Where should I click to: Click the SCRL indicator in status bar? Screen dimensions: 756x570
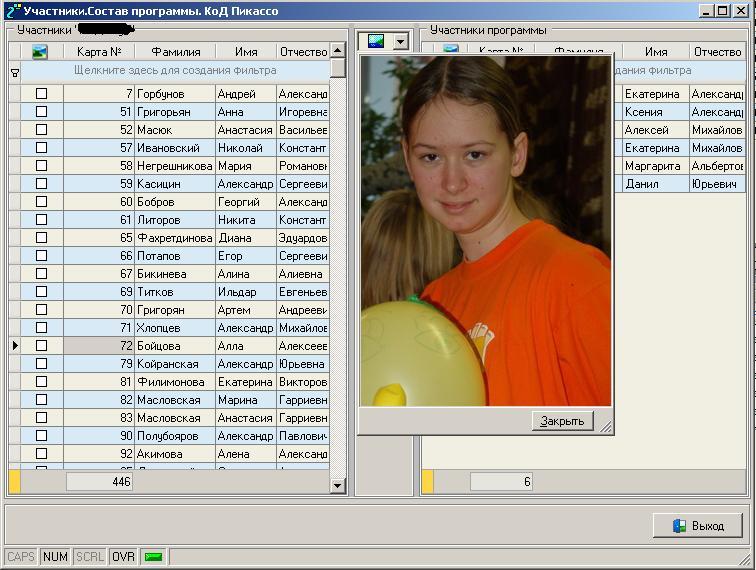pos(90,557)
